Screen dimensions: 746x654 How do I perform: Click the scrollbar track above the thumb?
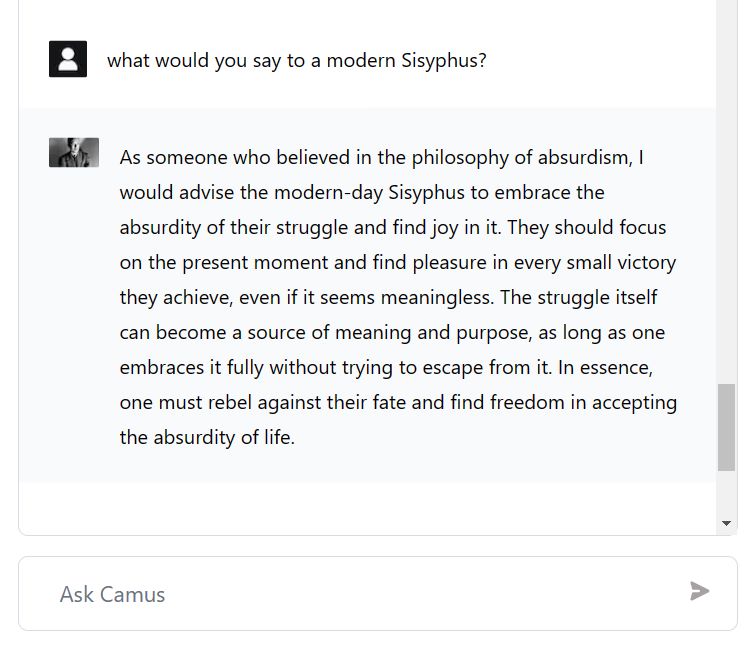point(727,200)
